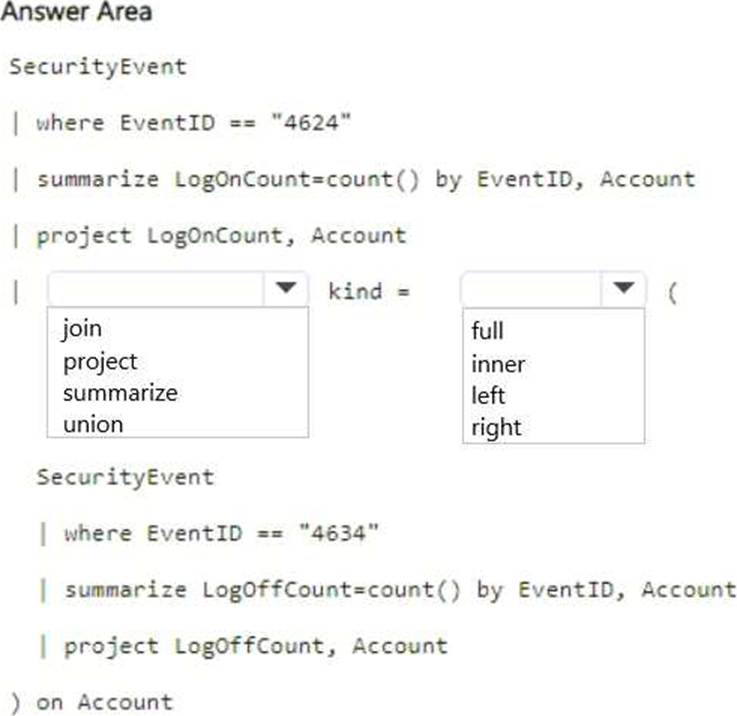Pick the right join kind

click(x=496, y=428)
